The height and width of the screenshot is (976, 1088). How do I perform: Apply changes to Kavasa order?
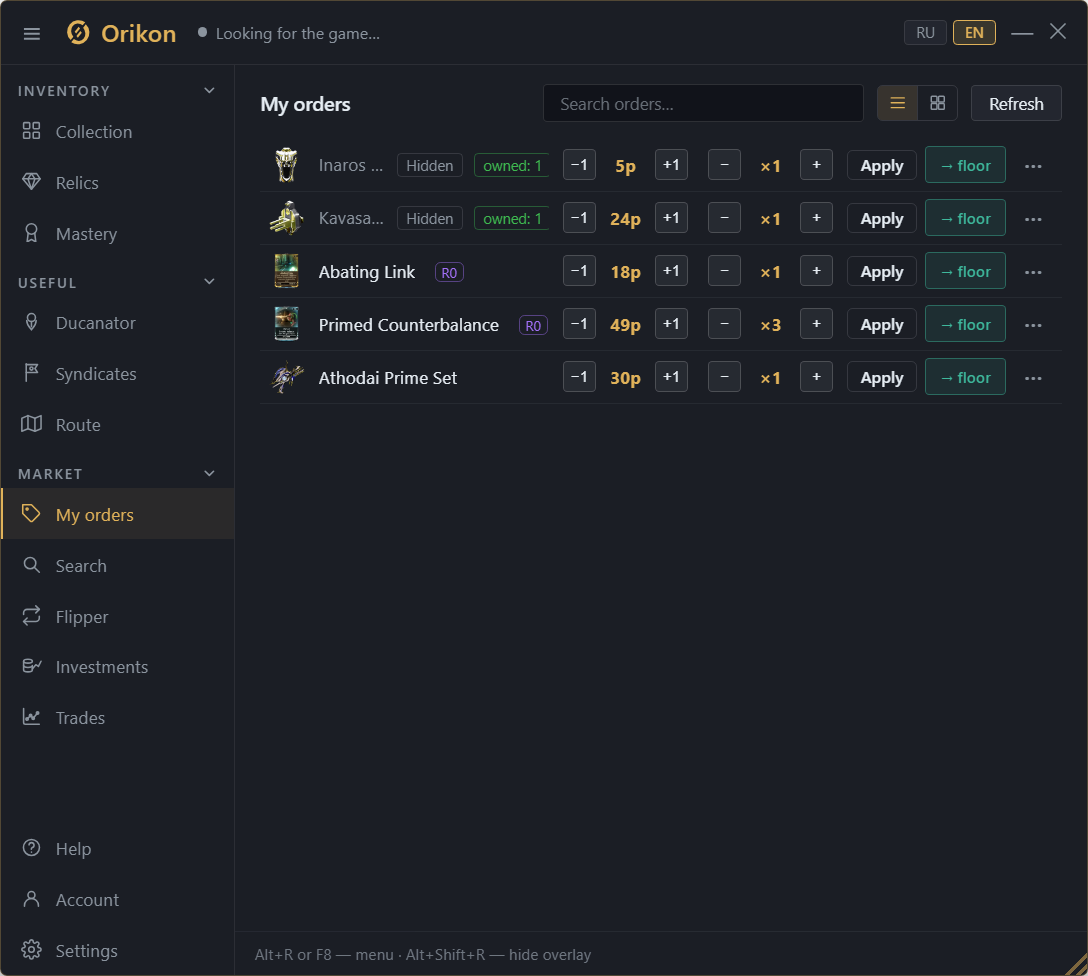(881, 218)
